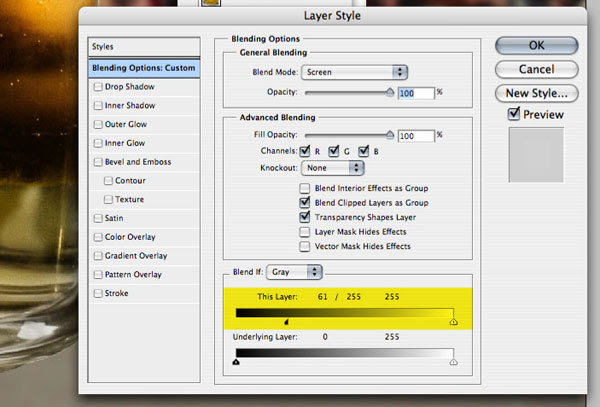Open the Blend Mode dropdown
The width and height of the screenshot is (600, 407).
tap(354, 72)
